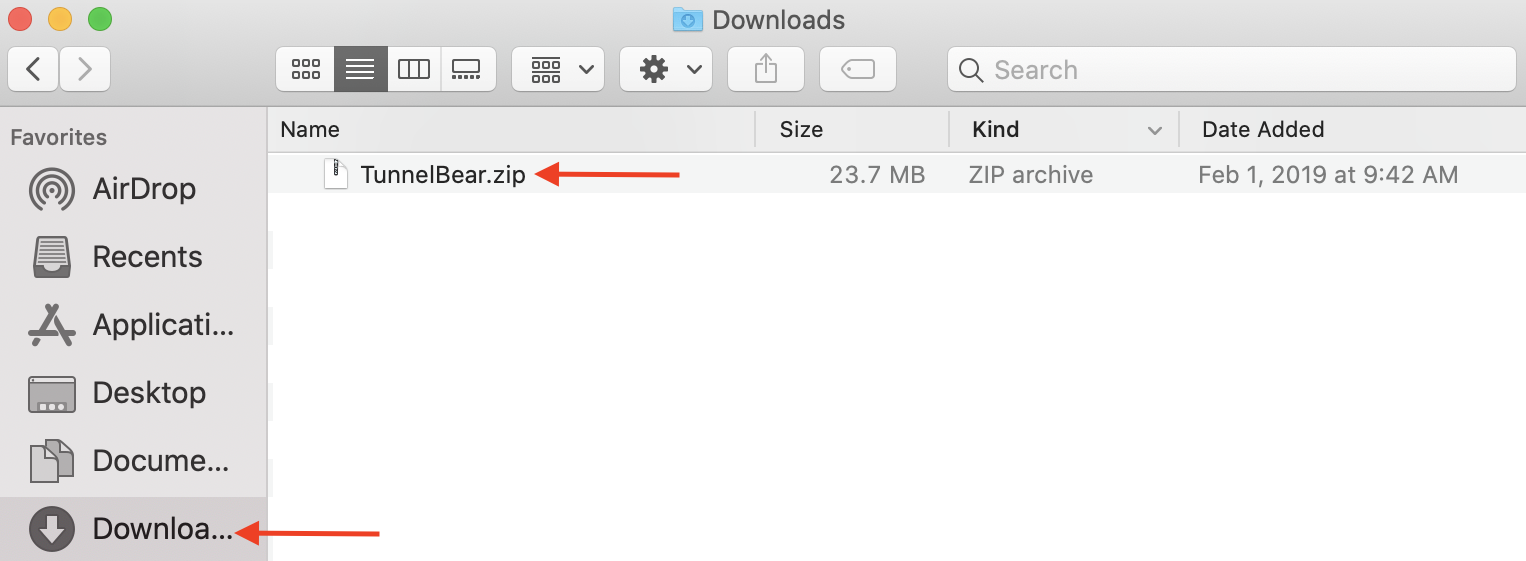Screen dimensions: 1526x561
Task: Click the Edit Tags icon
Action: tap(857, 69)
